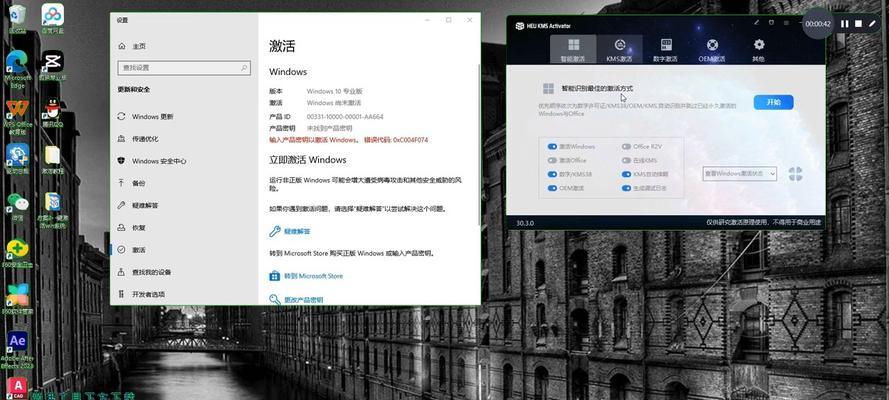Click the 激活教程 document desktop icon
Screen dimensions: 889x400
point(52,159)
